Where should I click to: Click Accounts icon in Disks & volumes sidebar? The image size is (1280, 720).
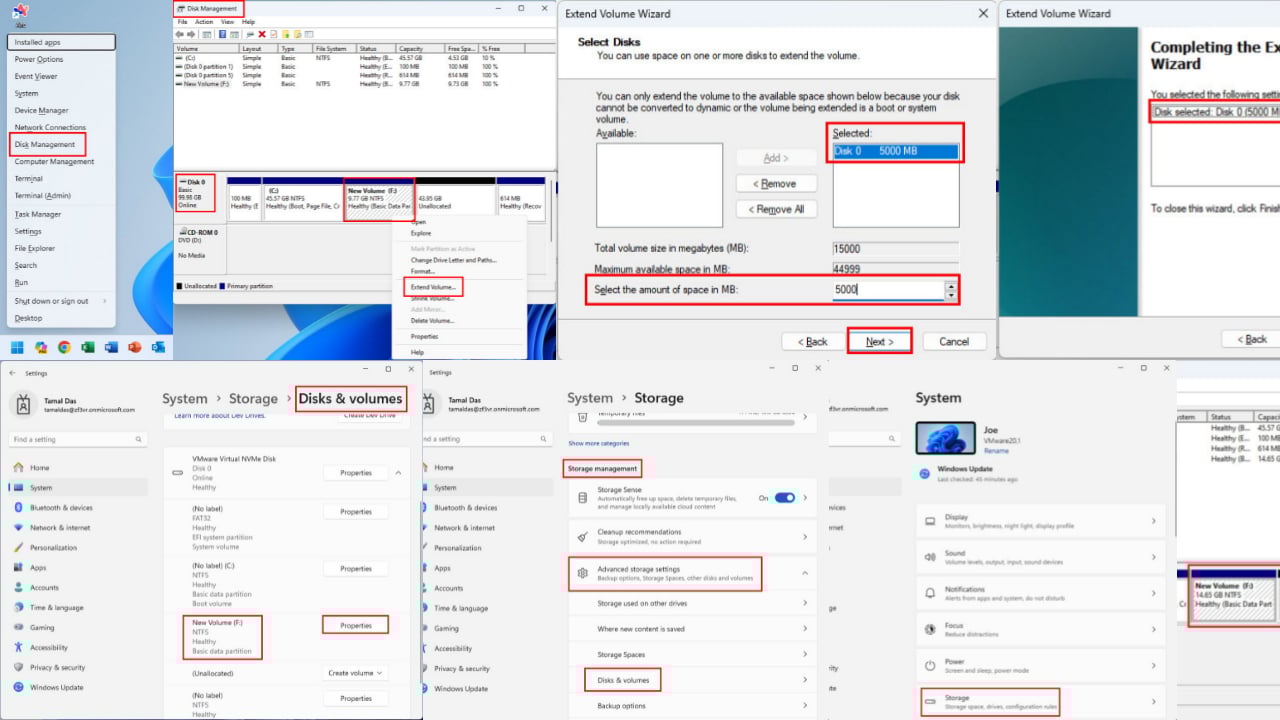(x=17, y=587)
